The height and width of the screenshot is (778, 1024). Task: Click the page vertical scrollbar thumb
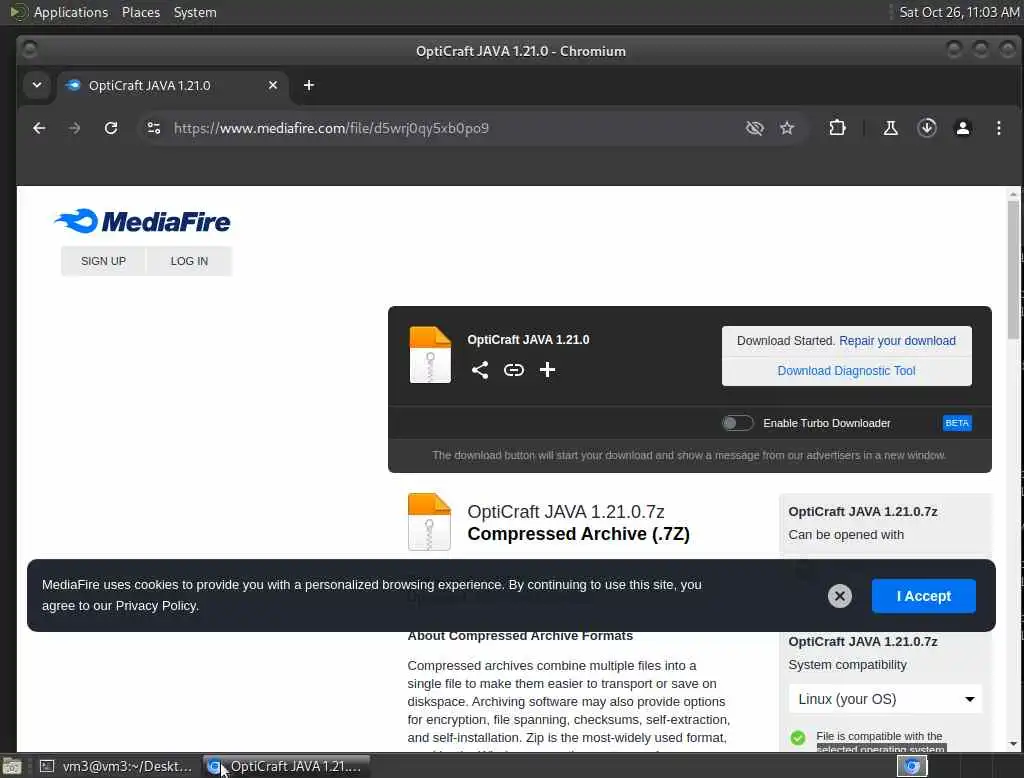pyautogui.click(x=1013, y=269)
